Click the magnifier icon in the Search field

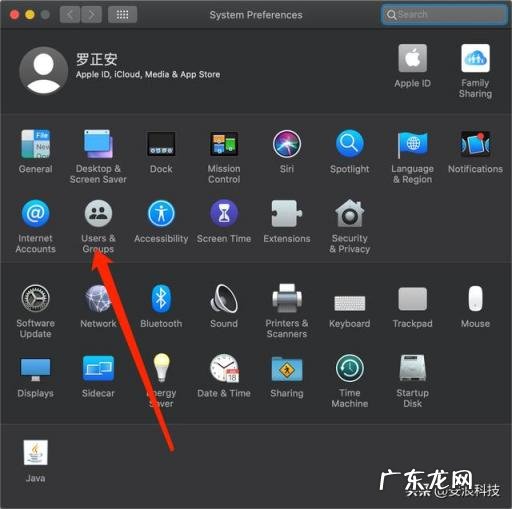tap(391, 15)
